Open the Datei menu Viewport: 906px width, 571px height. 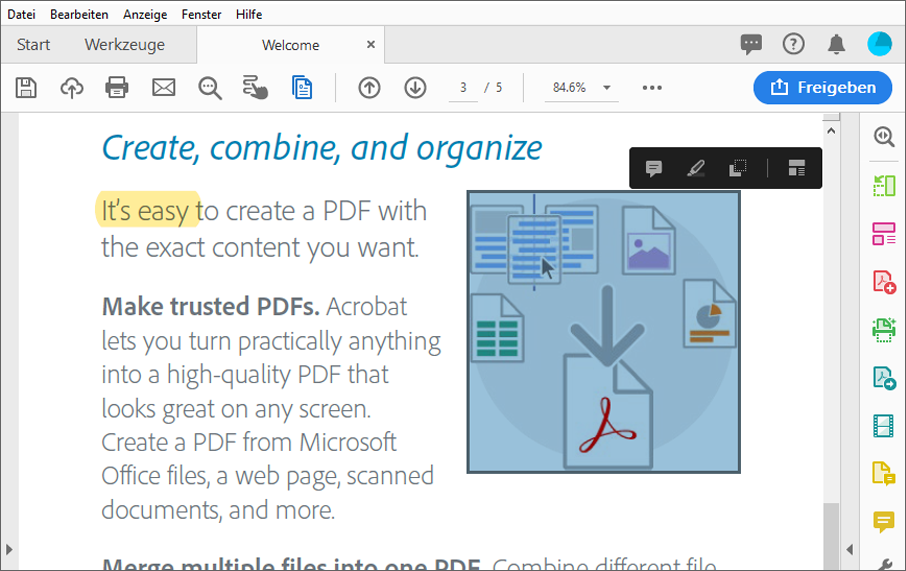point(21,14)
